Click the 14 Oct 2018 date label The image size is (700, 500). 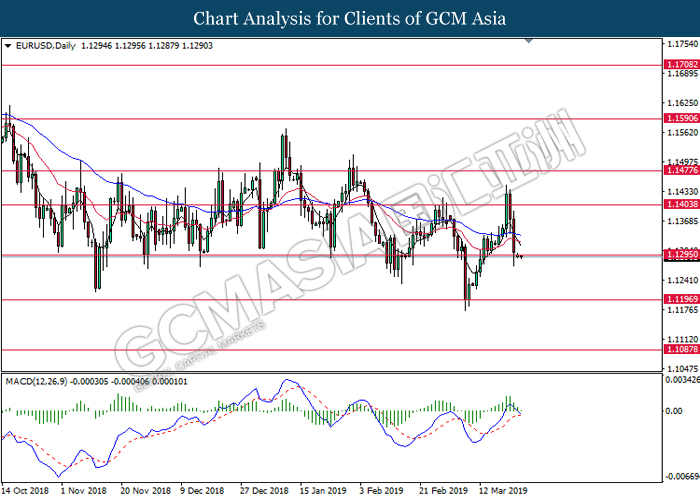[x=25, y=491]
